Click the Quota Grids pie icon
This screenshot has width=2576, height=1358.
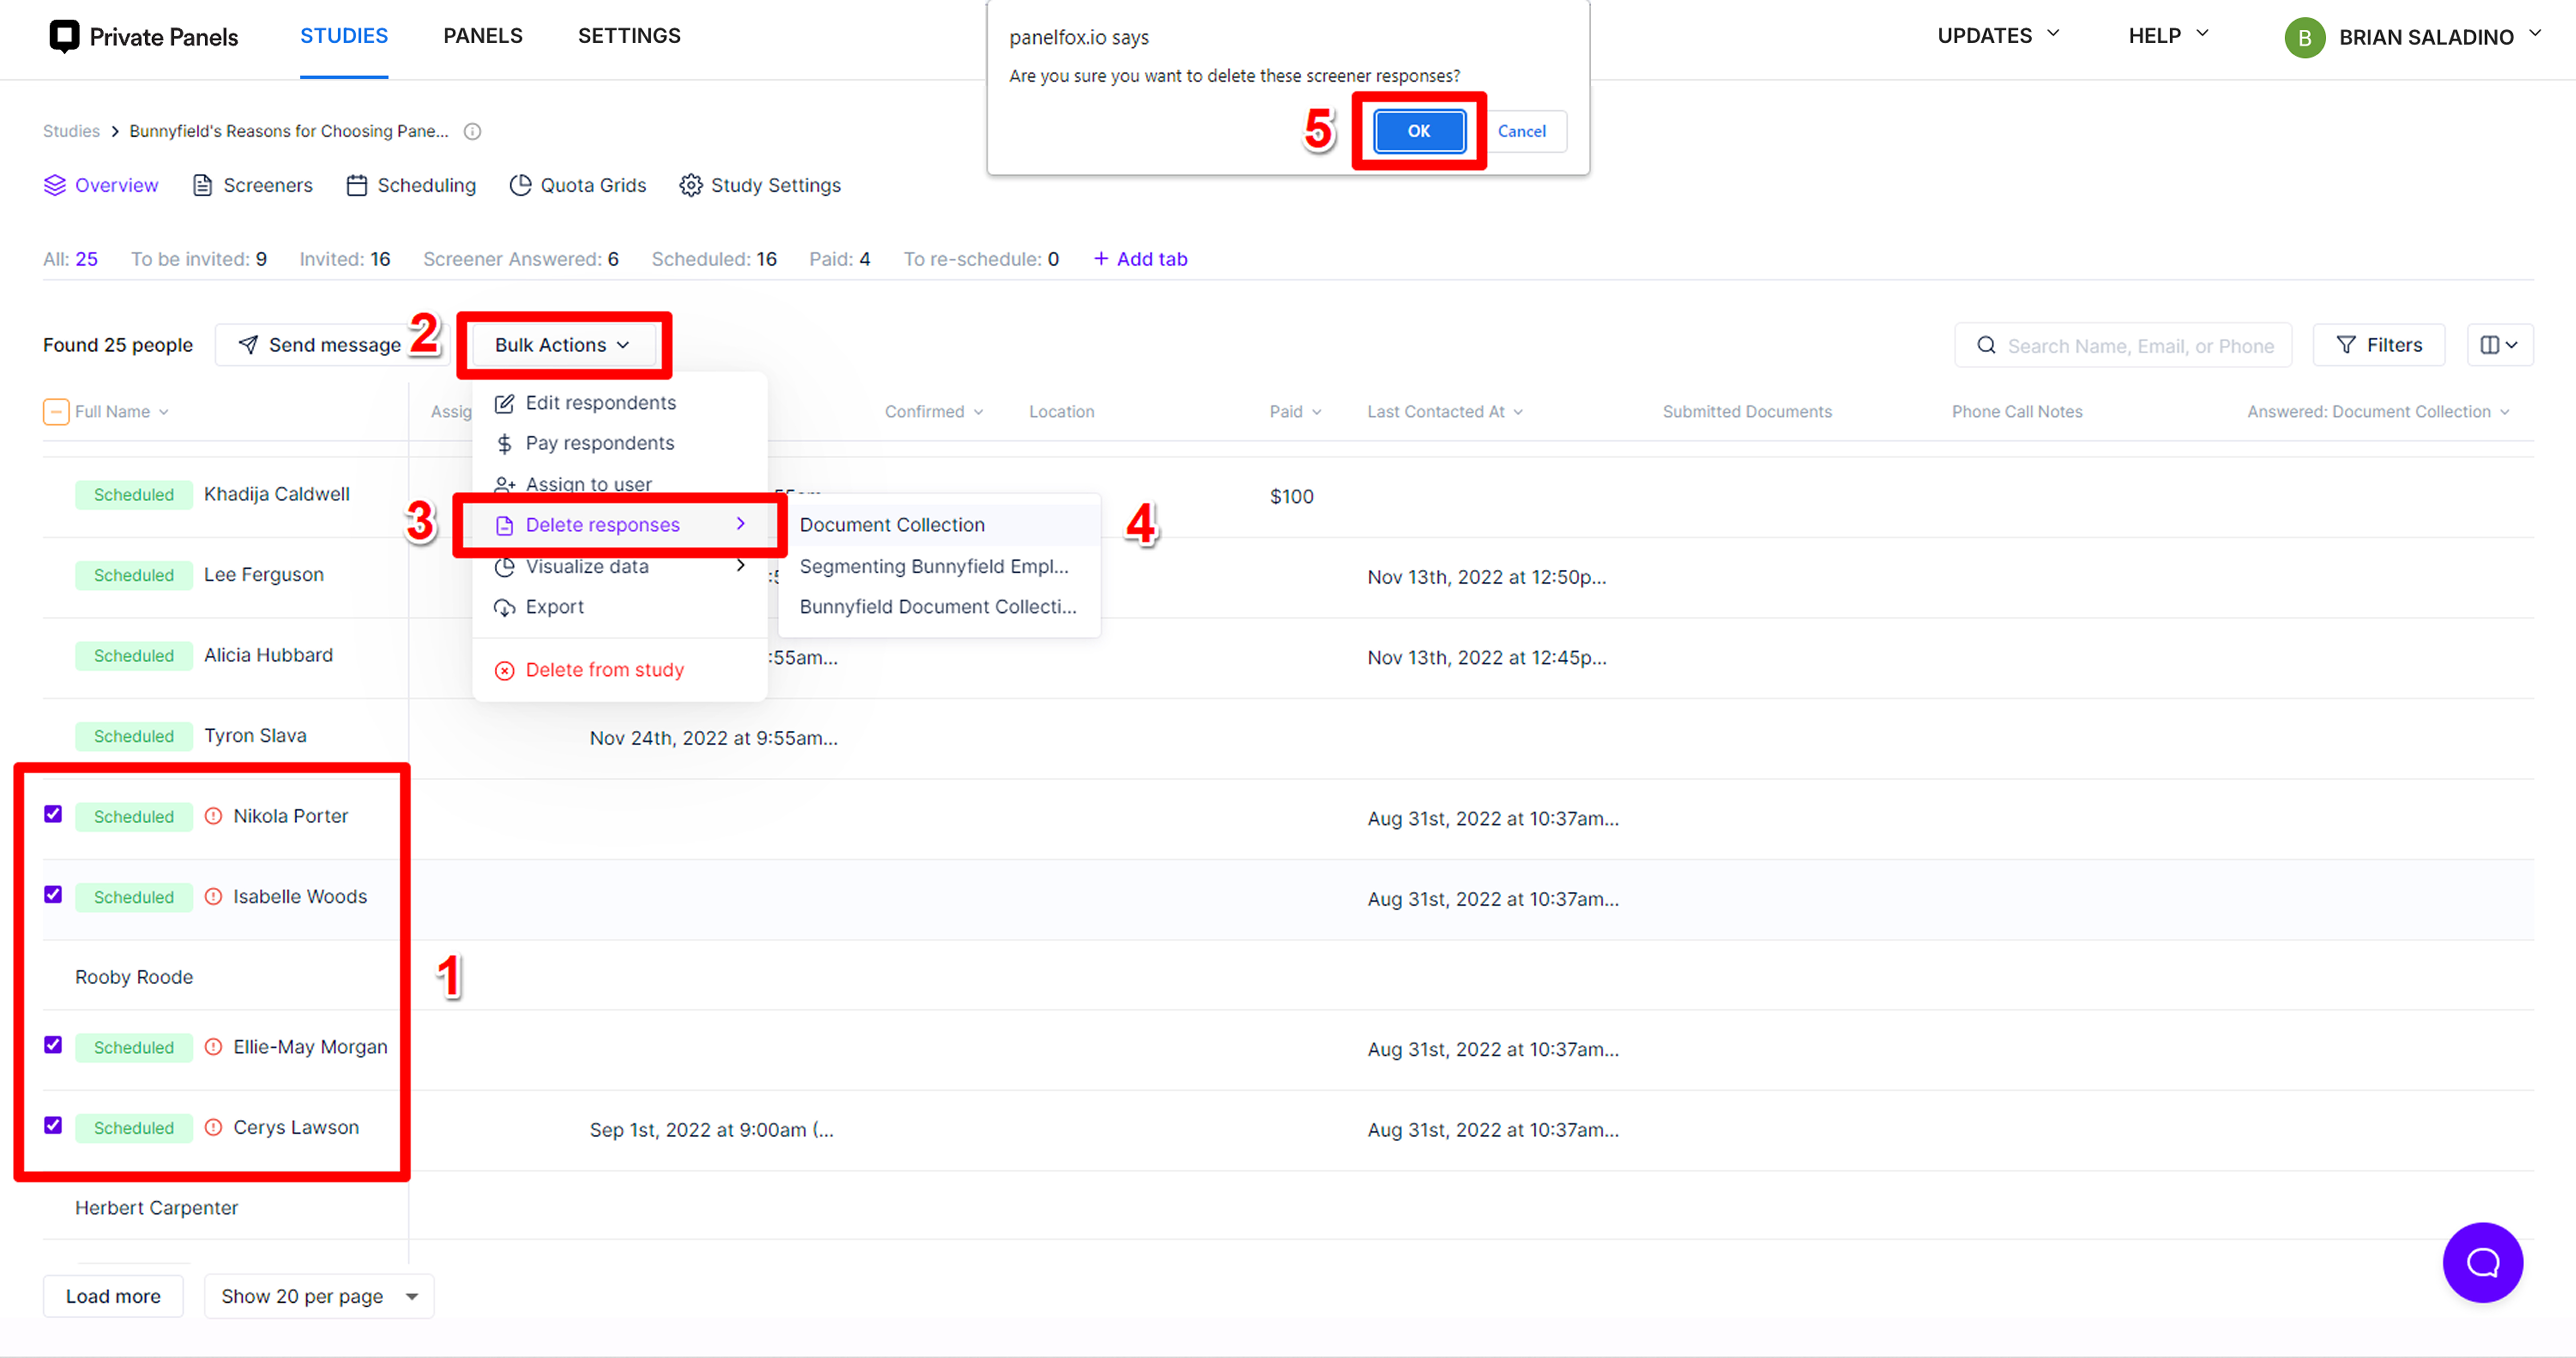coord(520,185)
